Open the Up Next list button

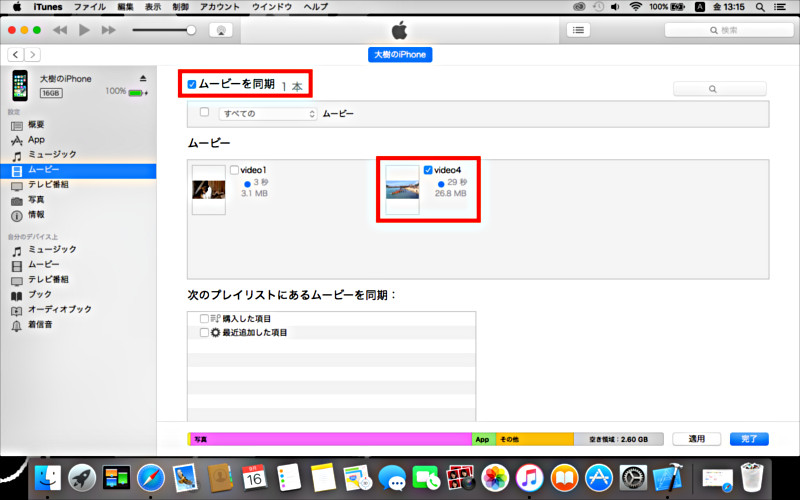pos(578,30)
